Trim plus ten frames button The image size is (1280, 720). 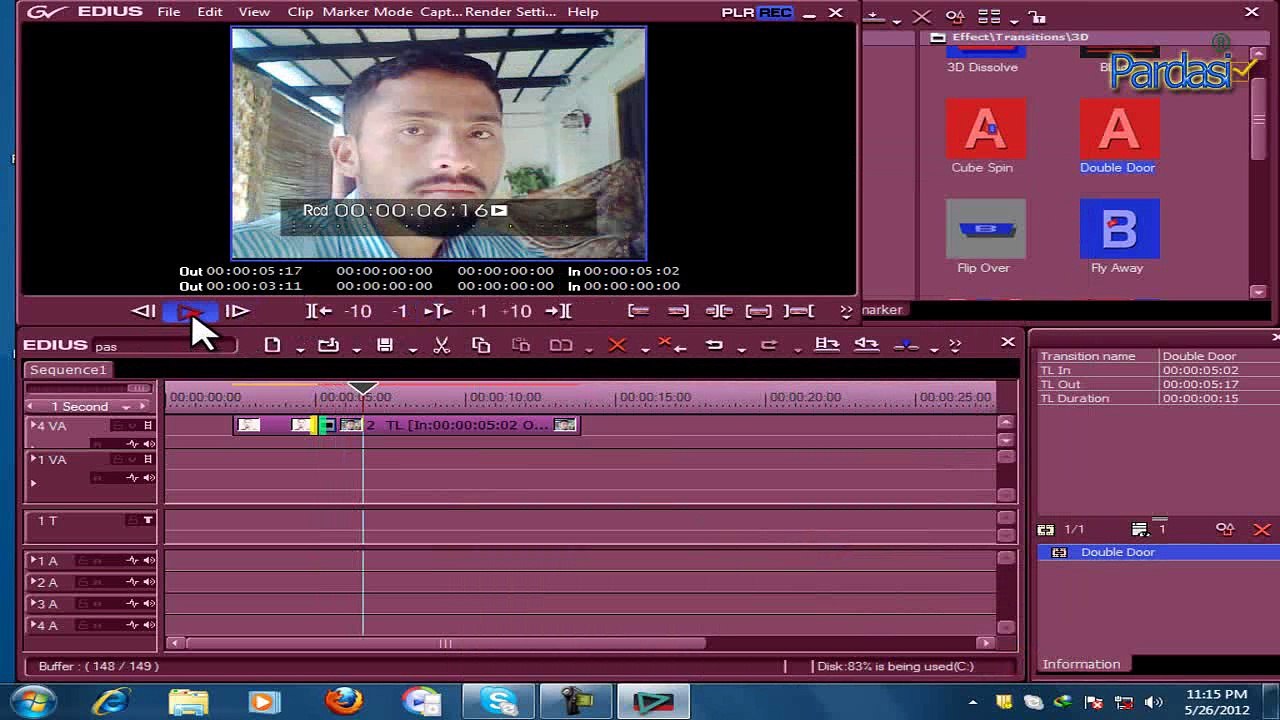516,311
